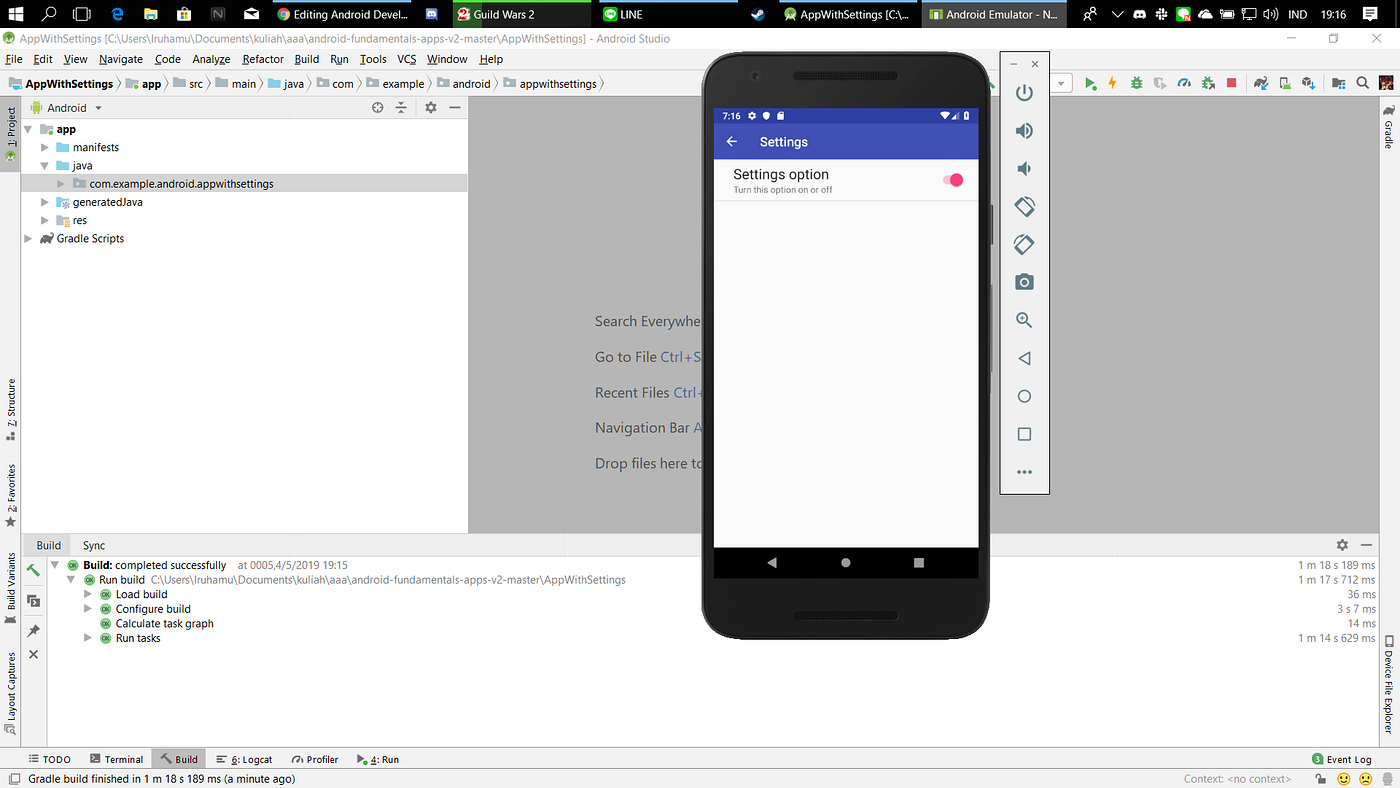Viewport: 1400px width, 788px height.
Task: Open the Navigate menu
Action: click(120, 59)
